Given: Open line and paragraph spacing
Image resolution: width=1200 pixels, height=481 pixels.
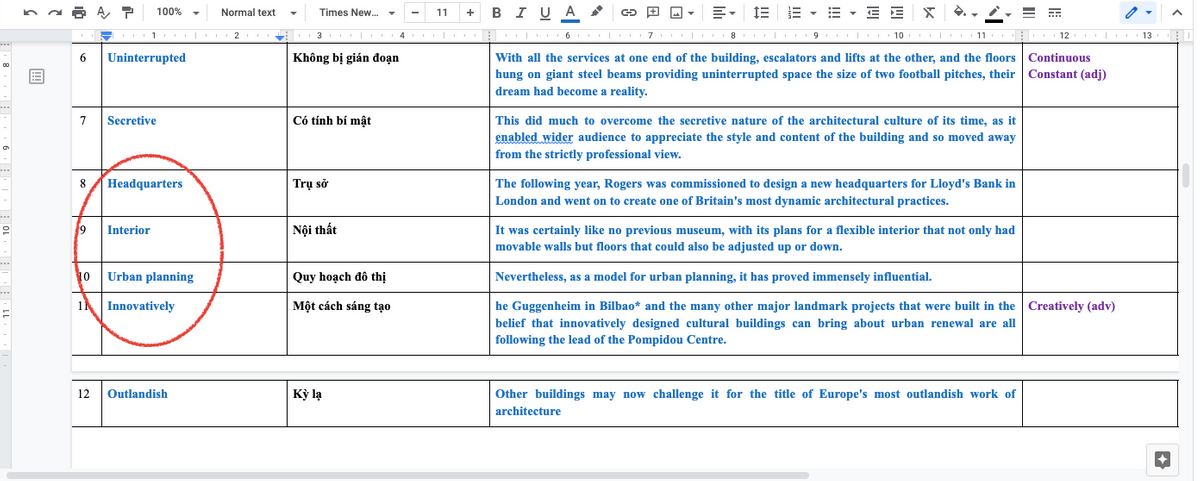Looking at the screenshot, I should point(760,13).
